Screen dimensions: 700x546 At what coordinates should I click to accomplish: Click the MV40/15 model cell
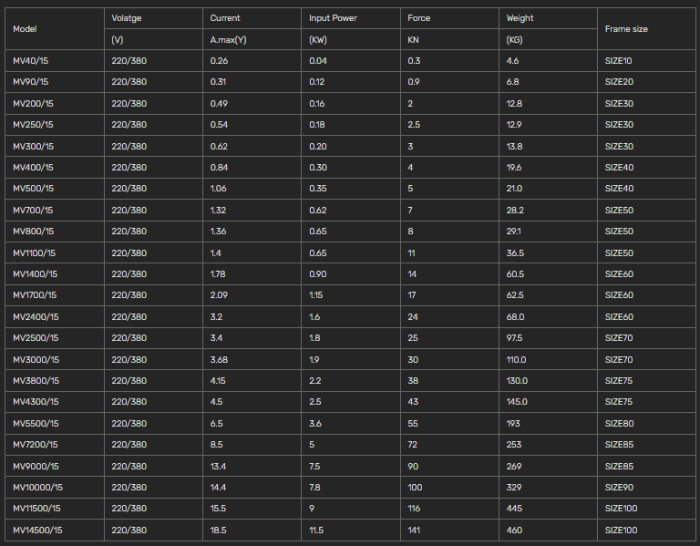[x=30, y=61]
